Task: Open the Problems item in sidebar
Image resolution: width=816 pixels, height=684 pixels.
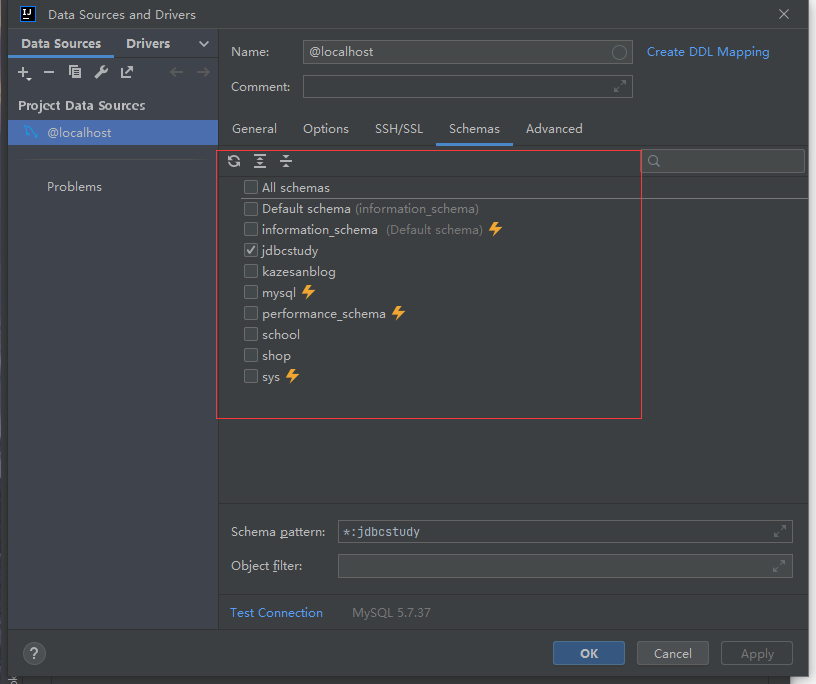Action: pos(74,186)
